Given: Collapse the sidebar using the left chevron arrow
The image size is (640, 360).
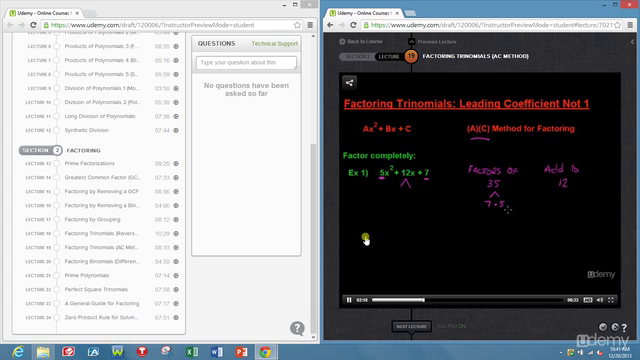Looking at the screenshot, I should (x=632, y=42).
